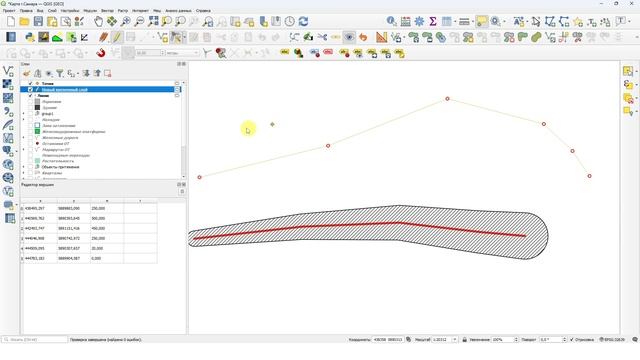Image resolution: width=640 pixels, height=360 pixels.
Task: Remove selected layer icon in Layers panel
Action: click(x=108, y=73)
